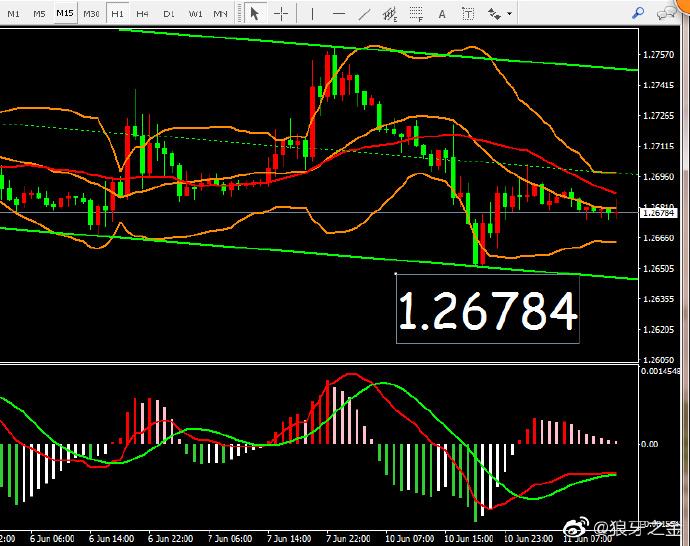Switch chart to D1 timeframe

pos(169,14)
